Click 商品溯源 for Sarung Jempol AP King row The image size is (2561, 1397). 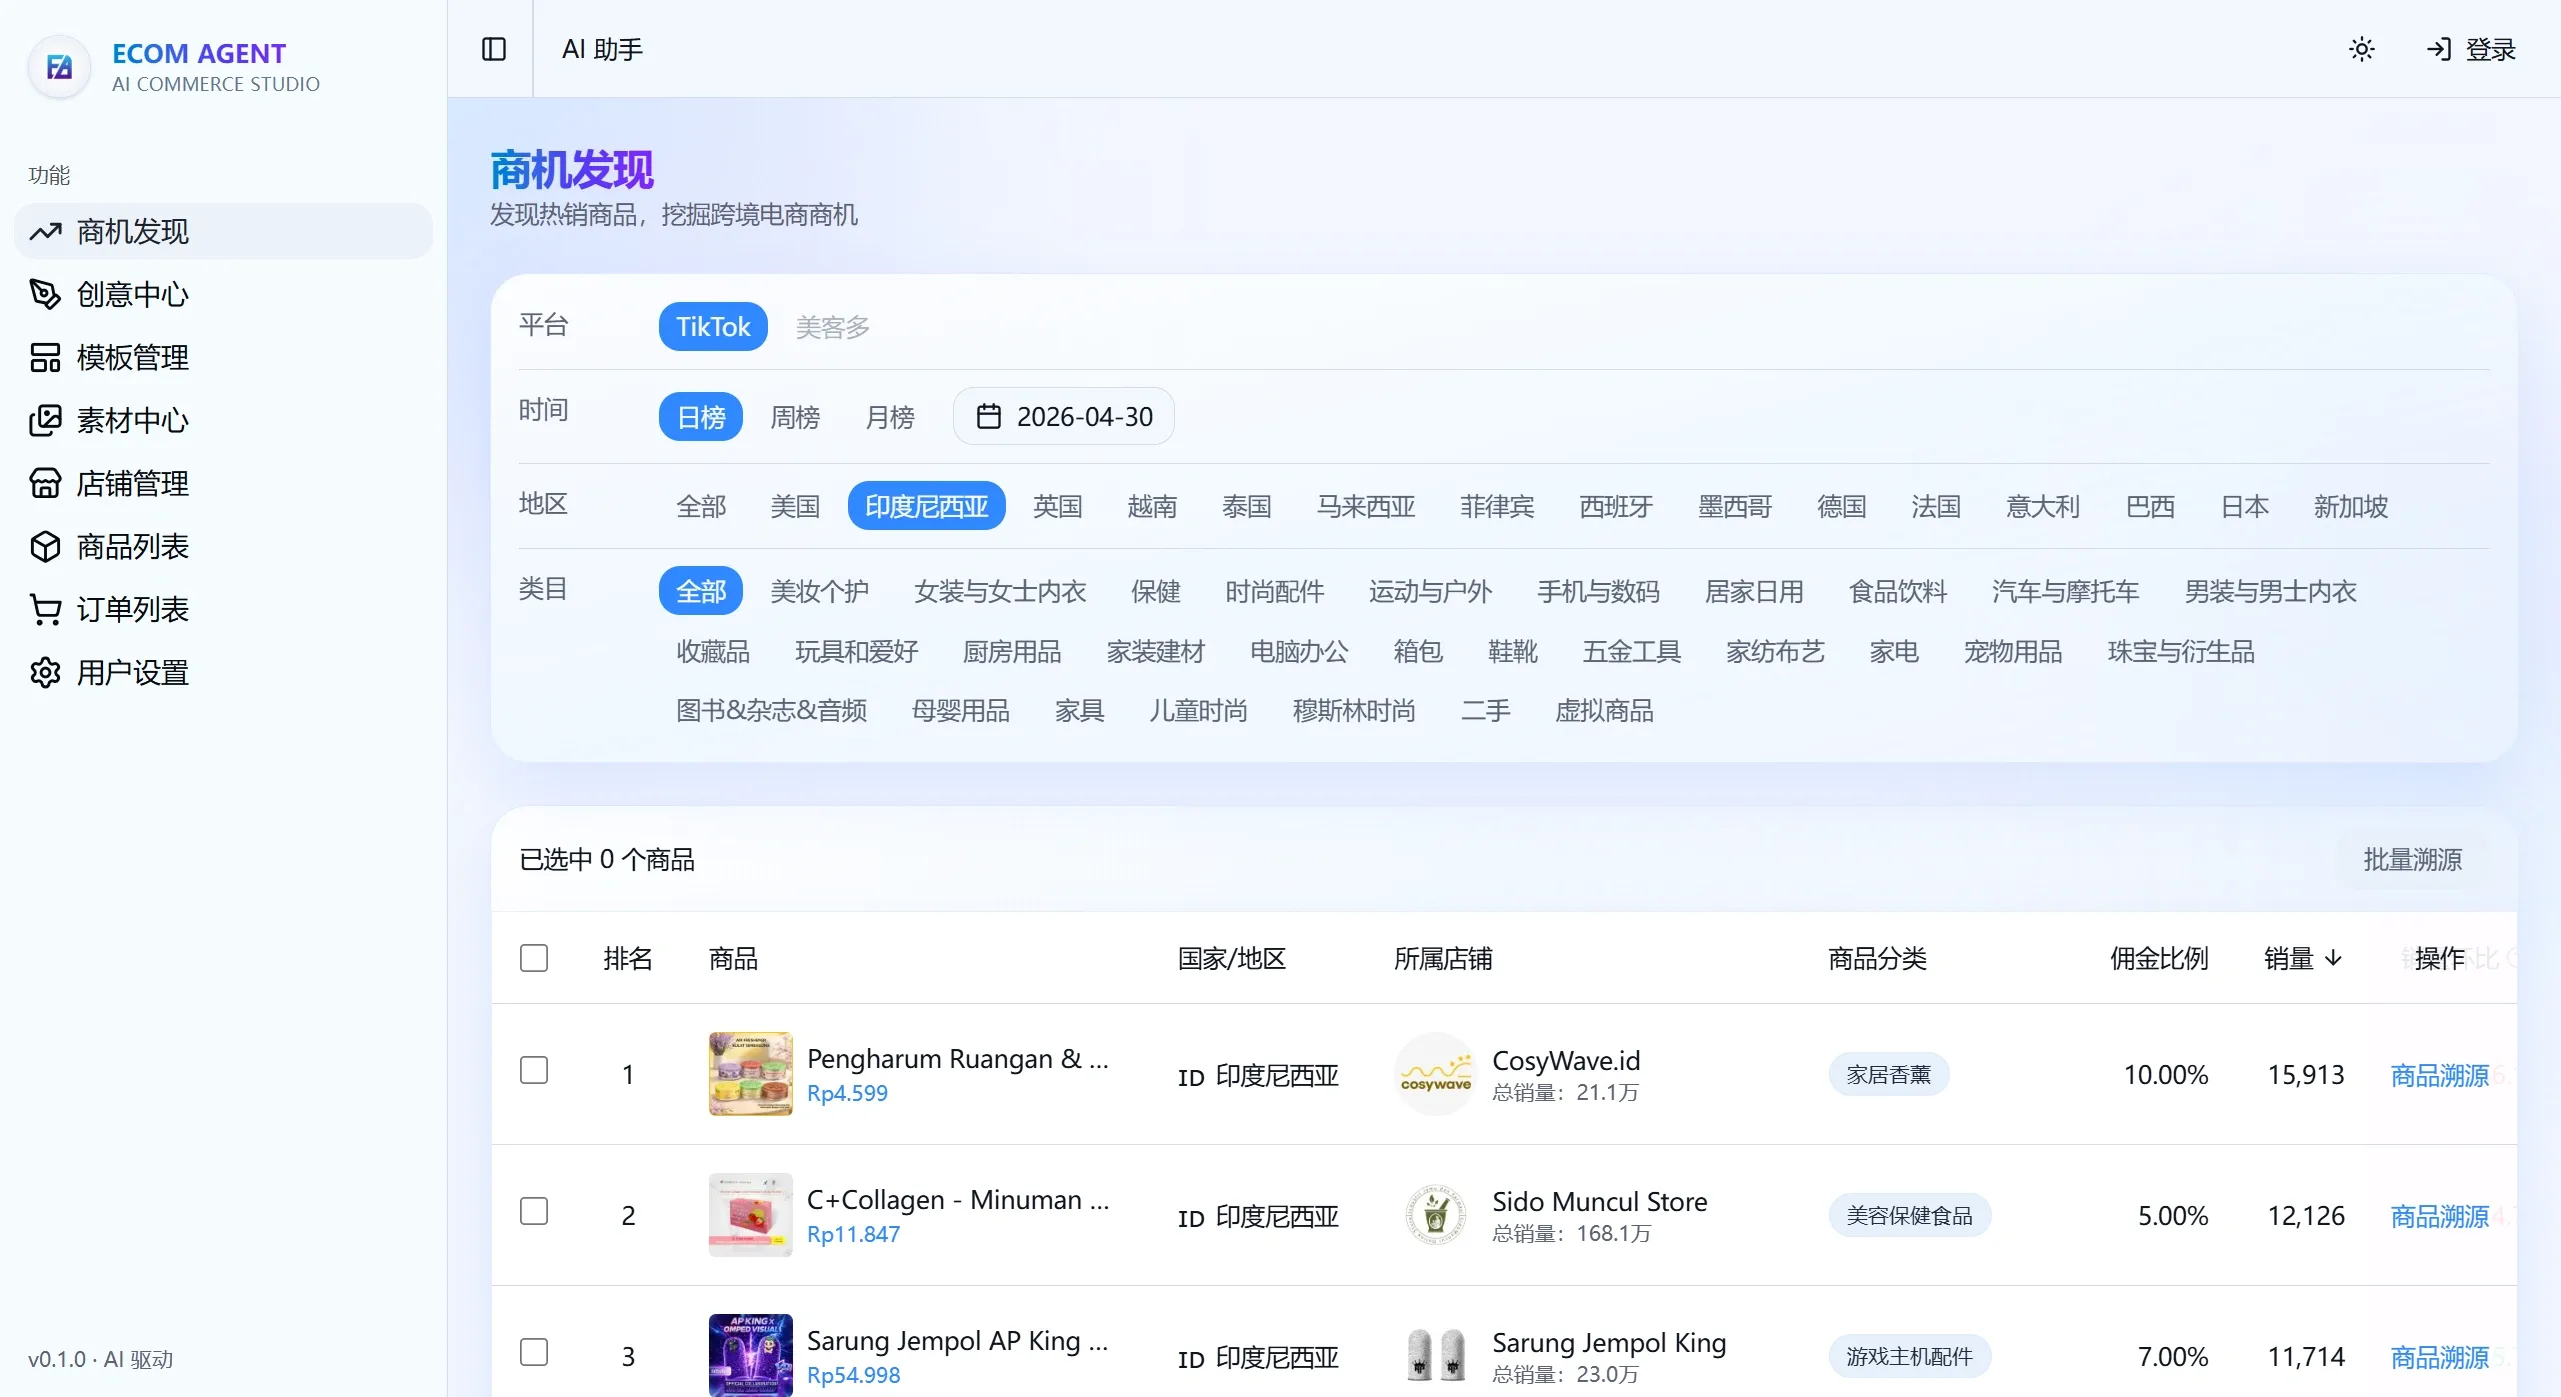click(x=2440, y=1357)
